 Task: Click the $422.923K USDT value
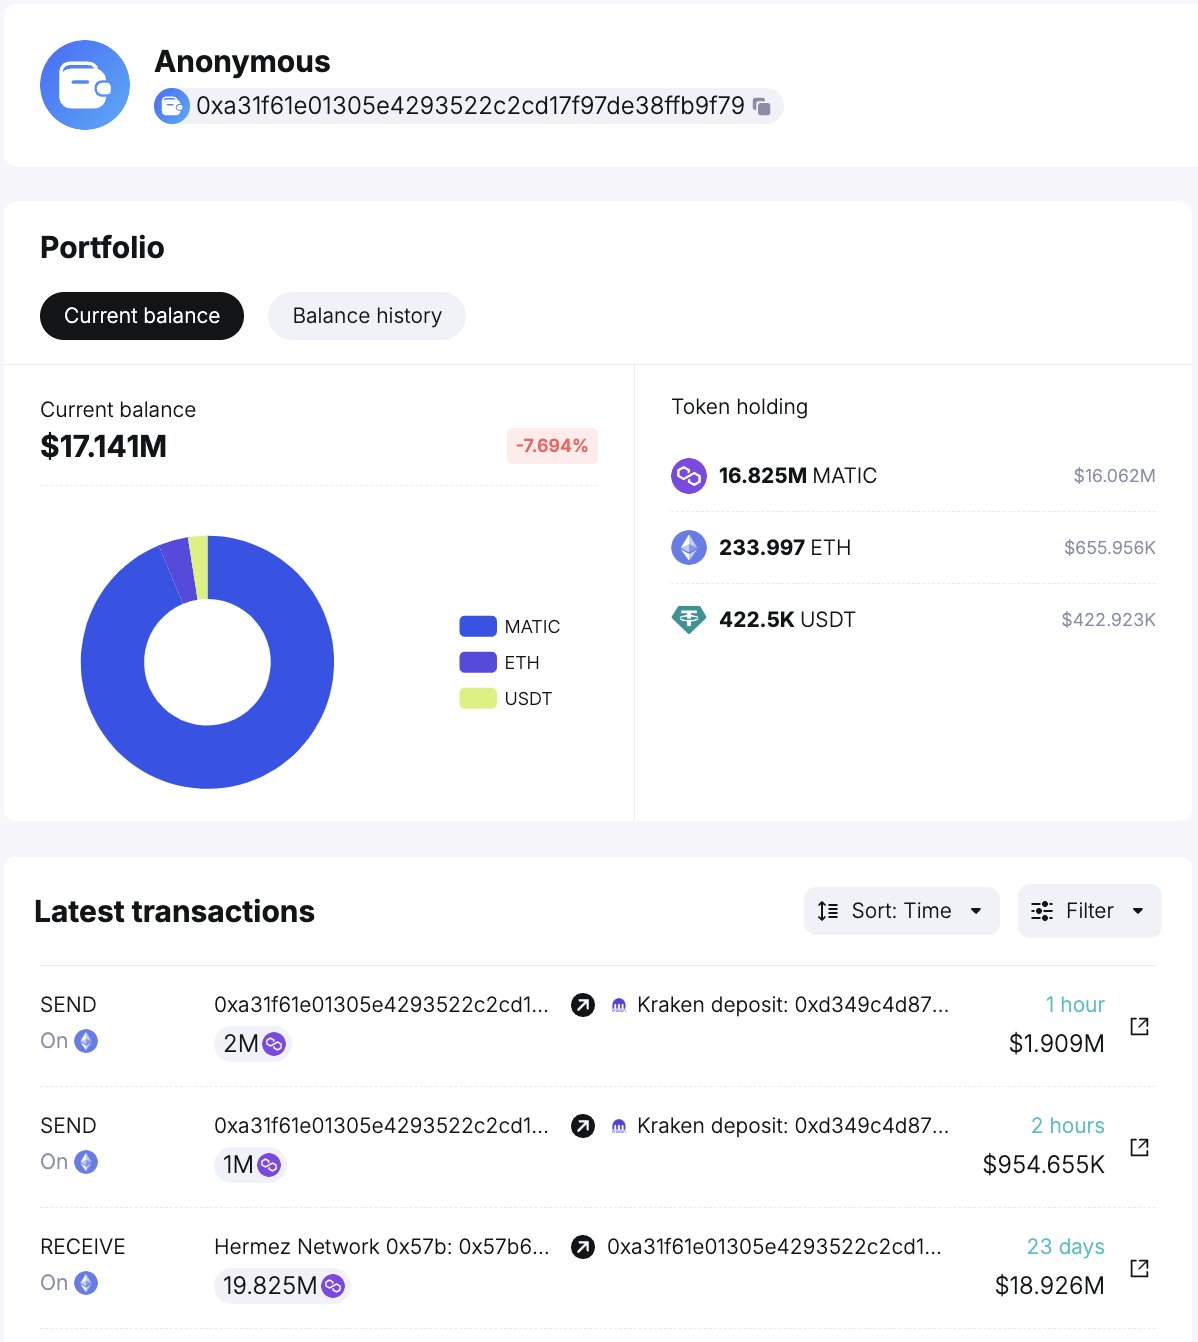[1108, 620]
